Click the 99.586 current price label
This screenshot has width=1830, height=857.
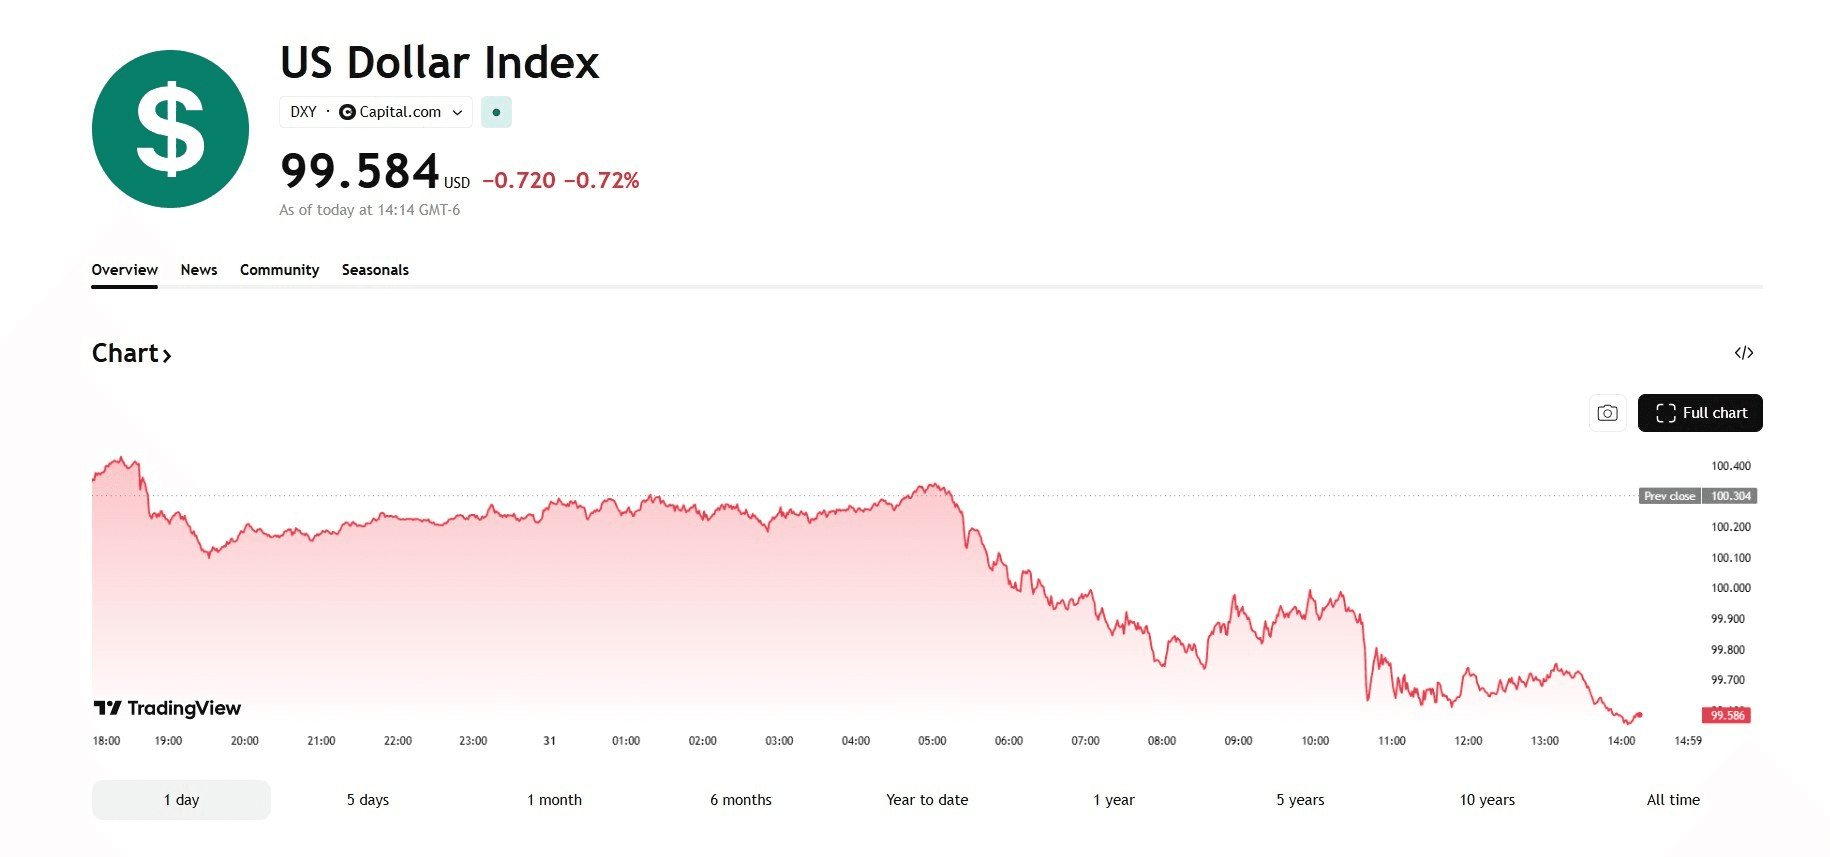(1726, 715)
